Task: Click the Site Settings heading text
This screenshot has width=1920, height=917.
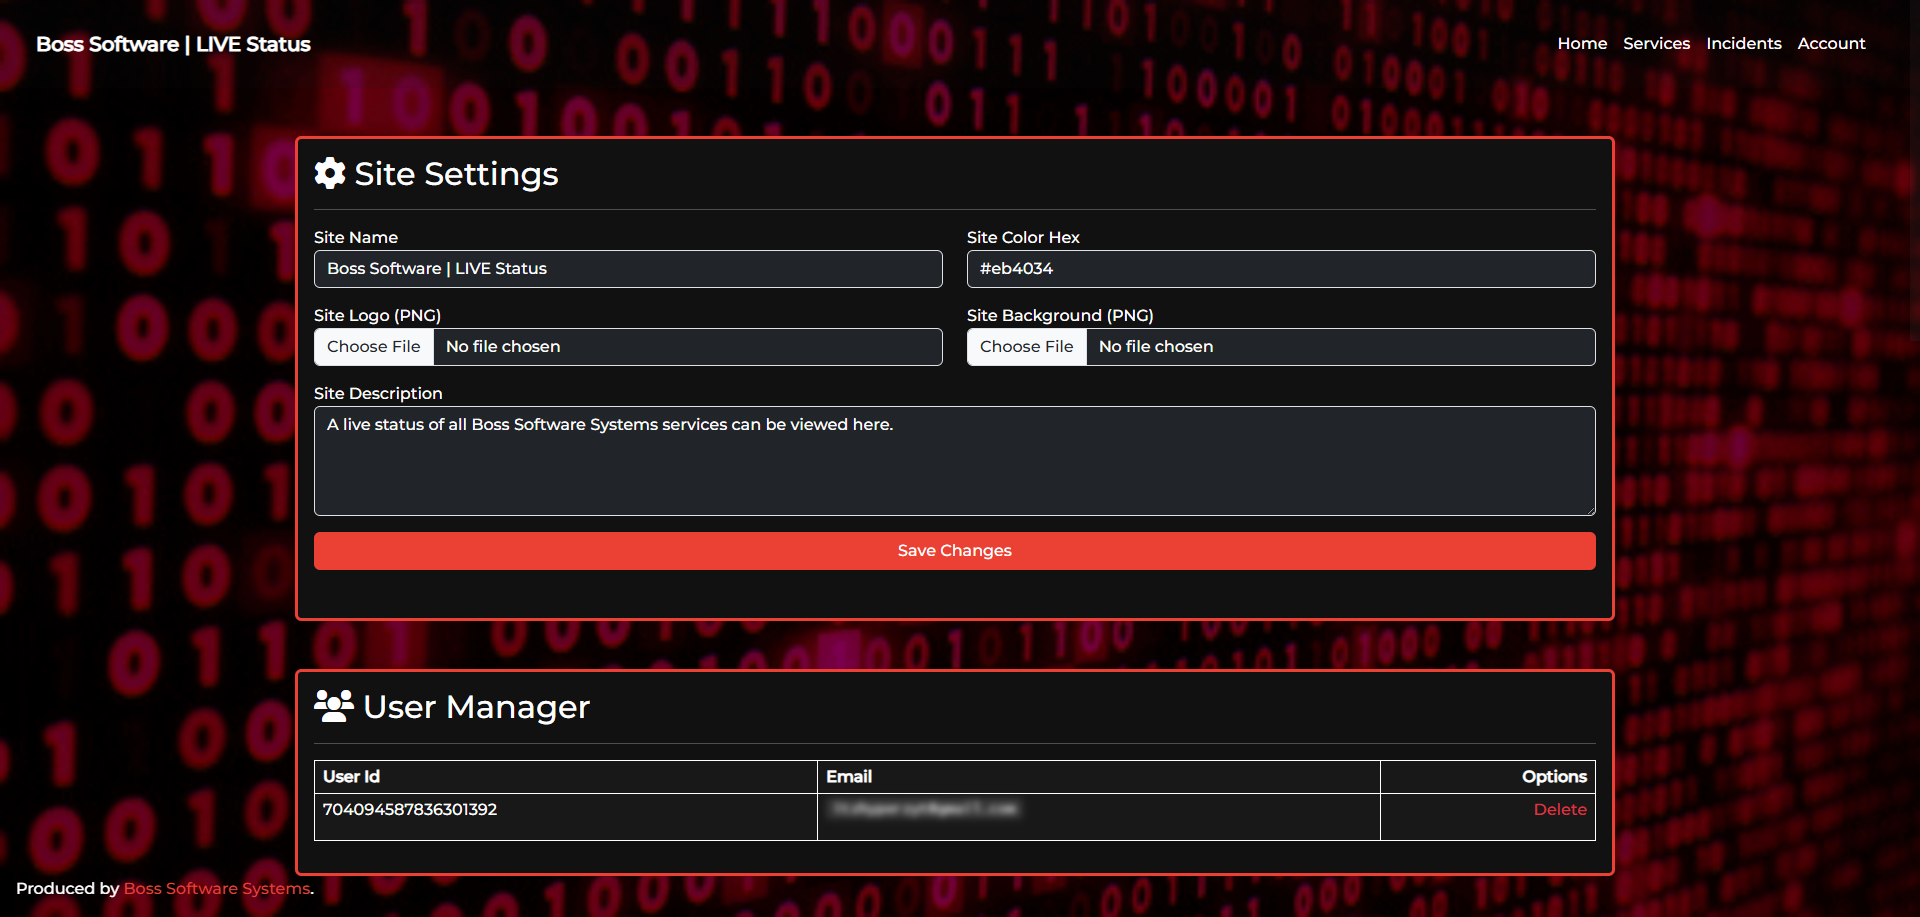Action: click(x=456, y=174)
